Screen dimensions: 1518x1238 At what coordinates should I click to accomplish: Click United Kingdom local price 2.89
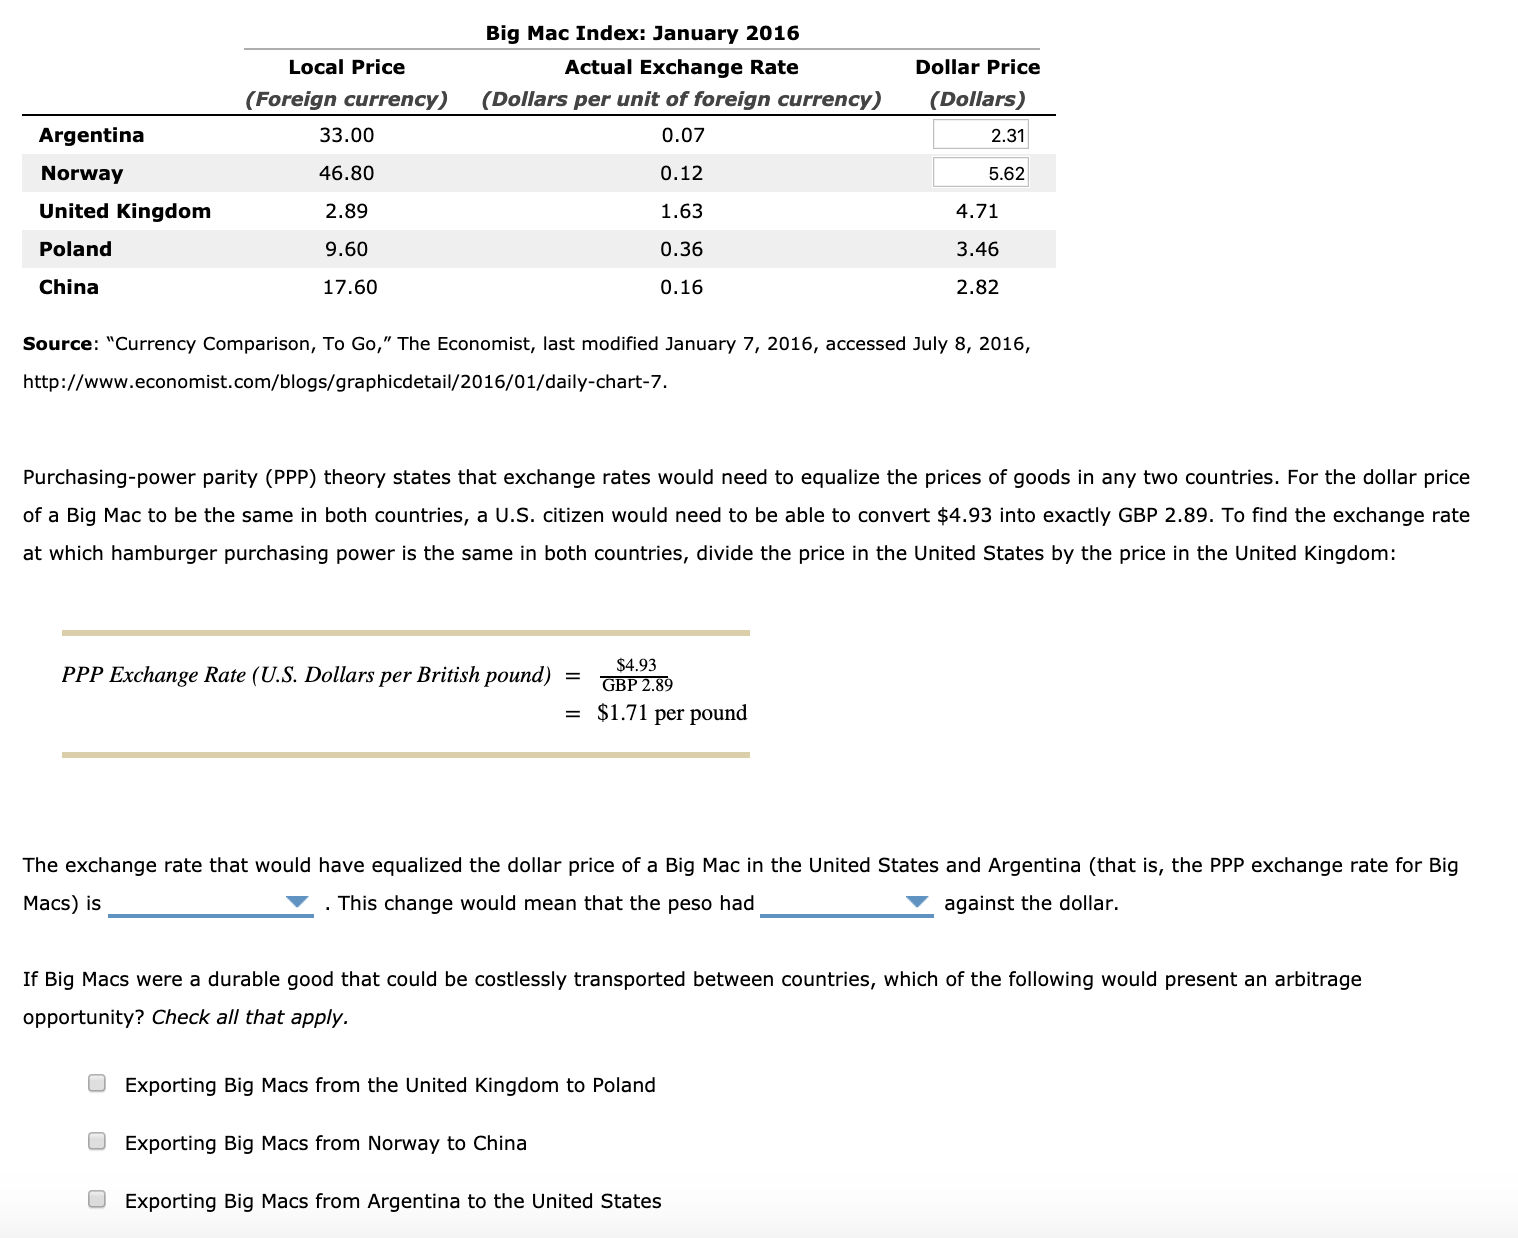click(x=347, y=211)
